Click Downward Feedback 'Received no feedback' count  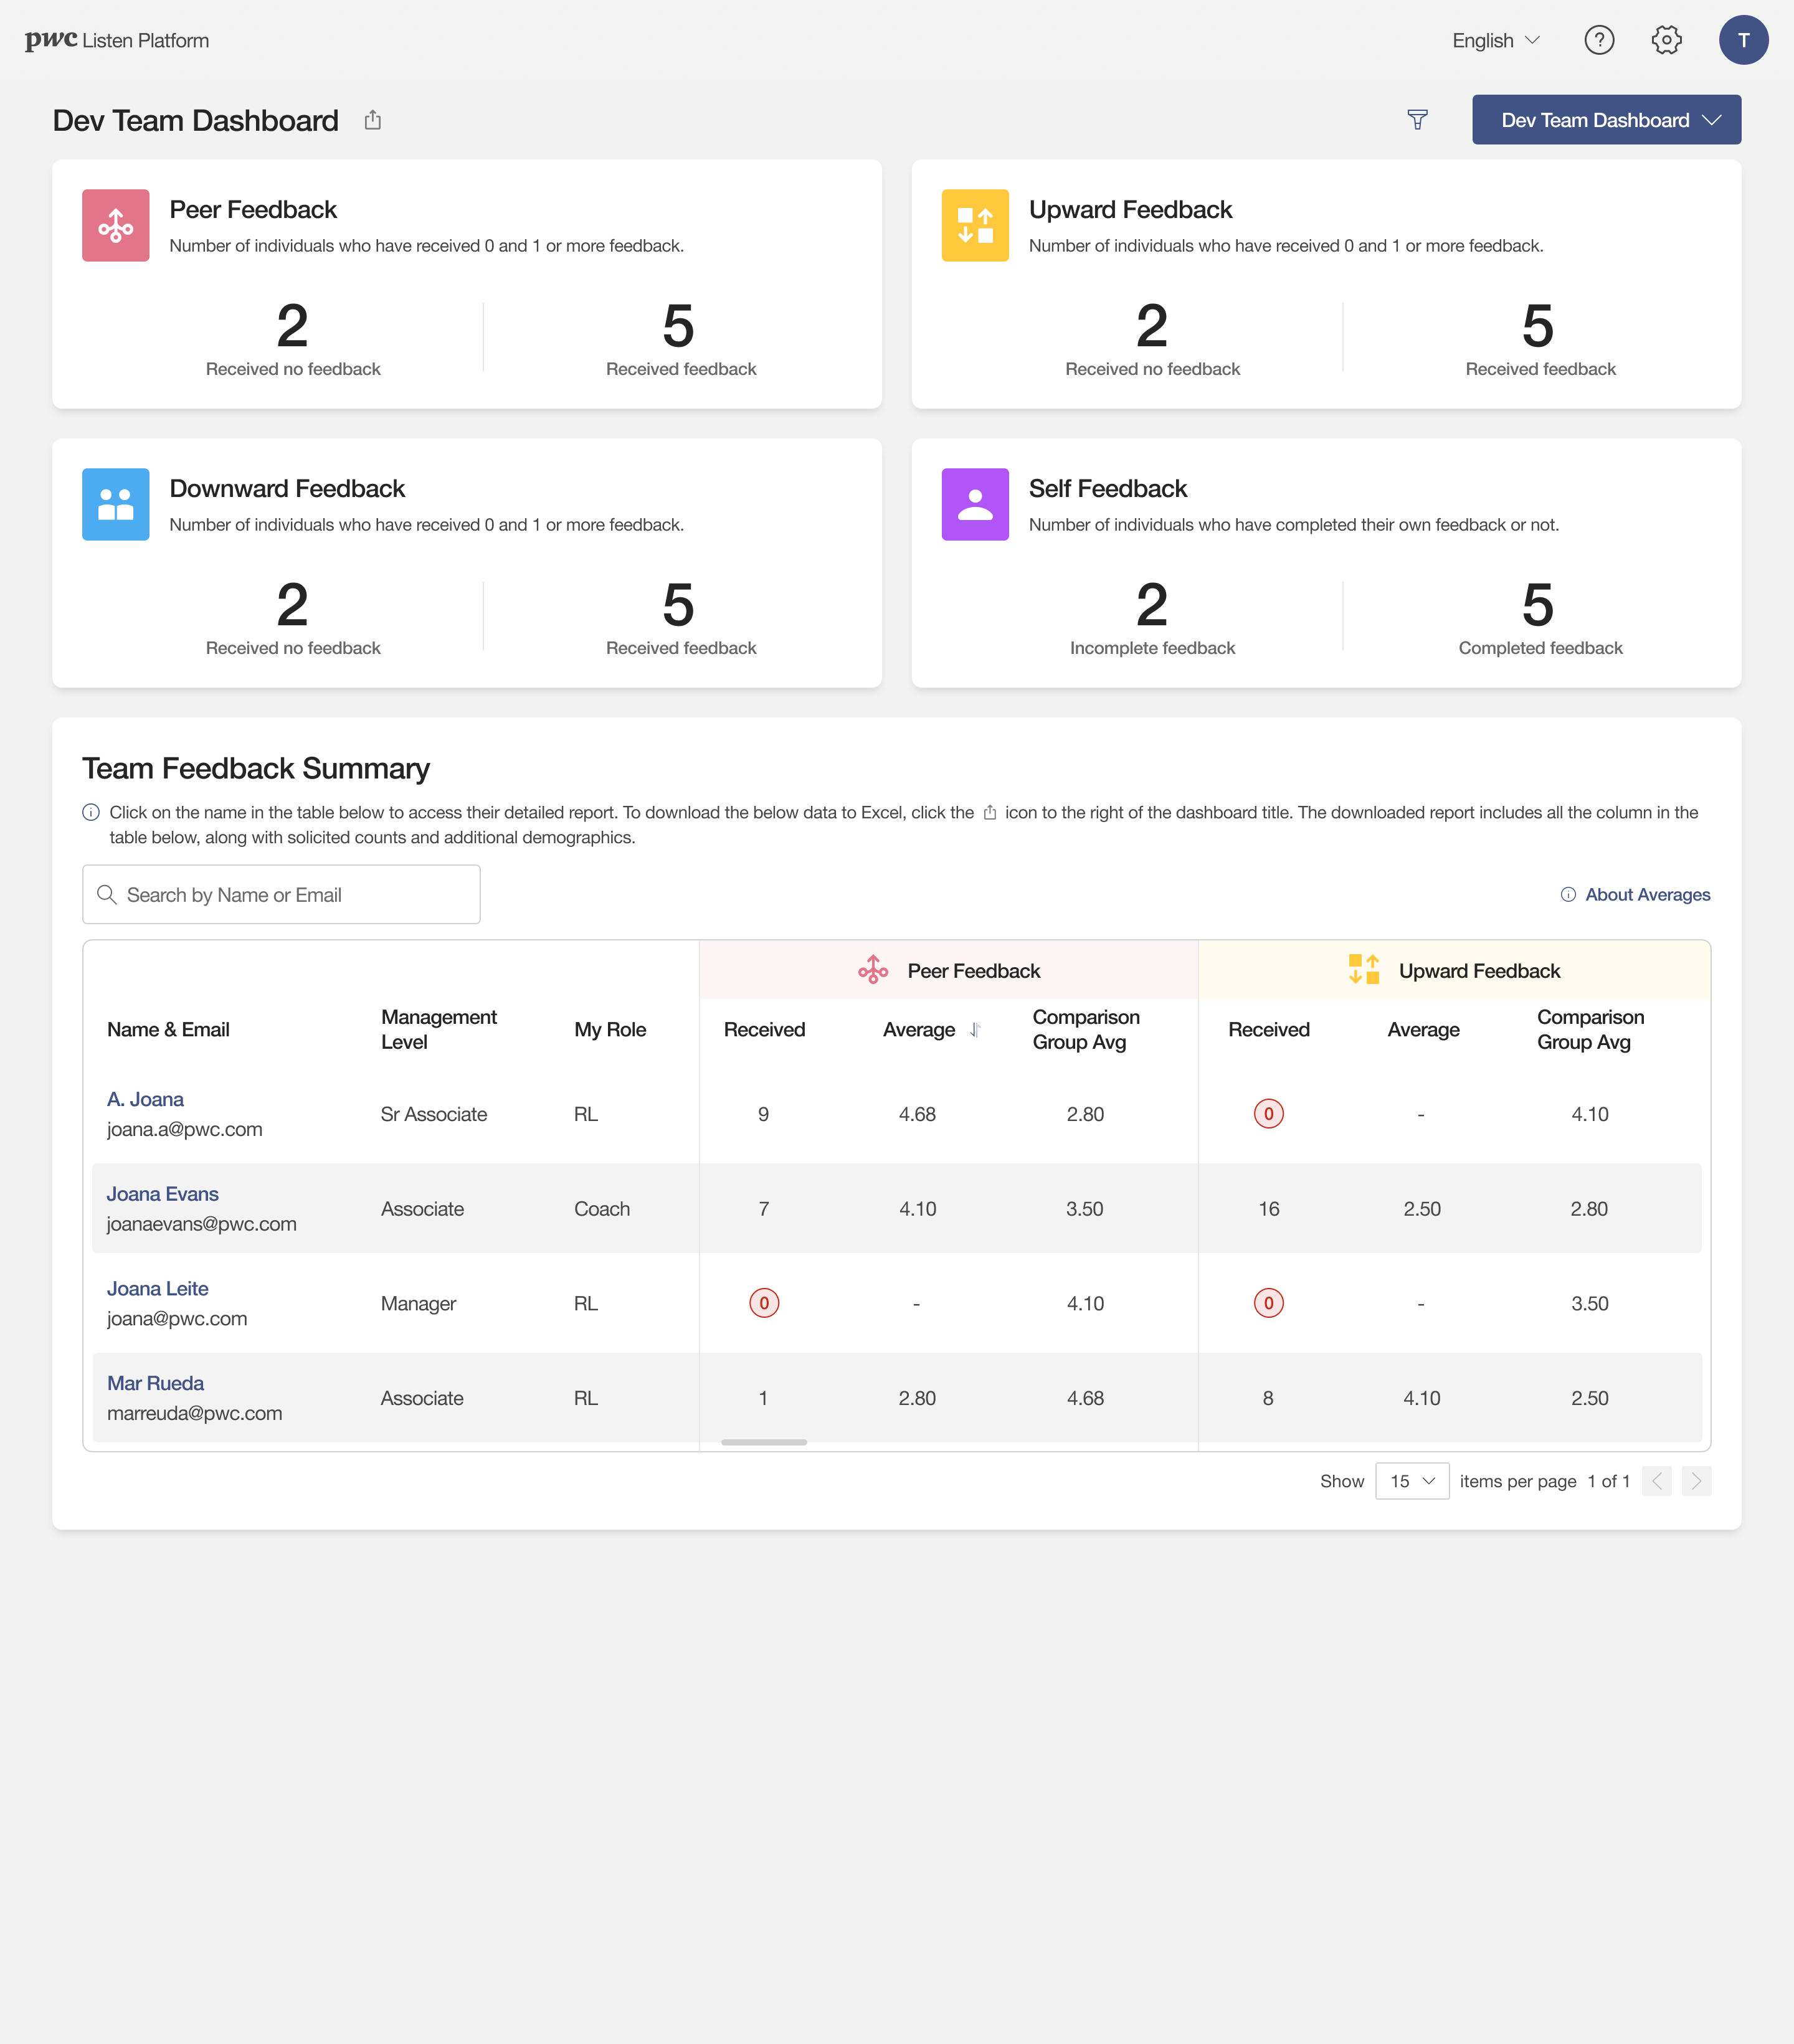[292, 605]
